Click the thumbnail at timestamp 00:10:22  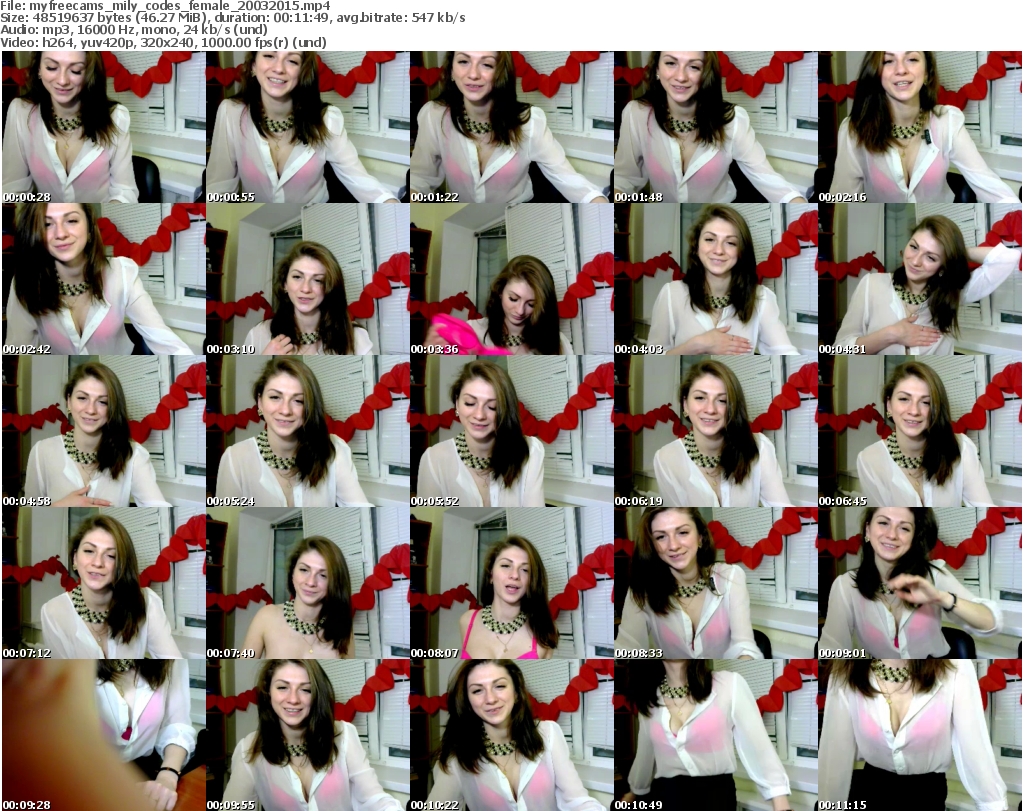click(x=511, y=735)
